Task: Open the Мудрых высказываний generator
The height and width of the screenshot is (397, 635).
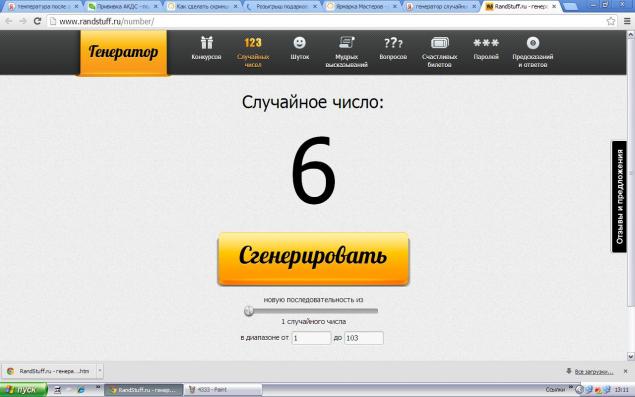Action: click(x=347, y=53)
